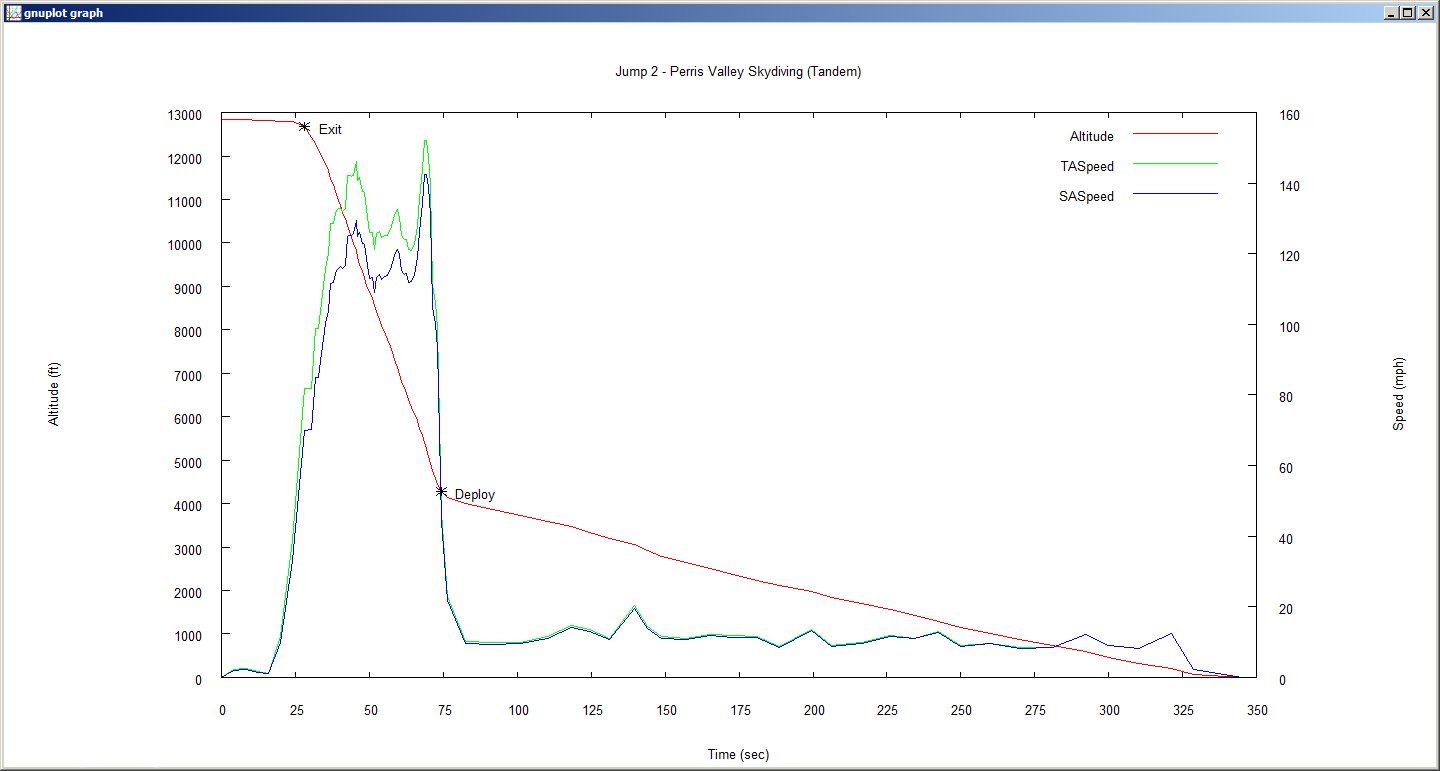
Task: Click the 25 time tick label
Action: pyautogui.click(x=296, y=710)
